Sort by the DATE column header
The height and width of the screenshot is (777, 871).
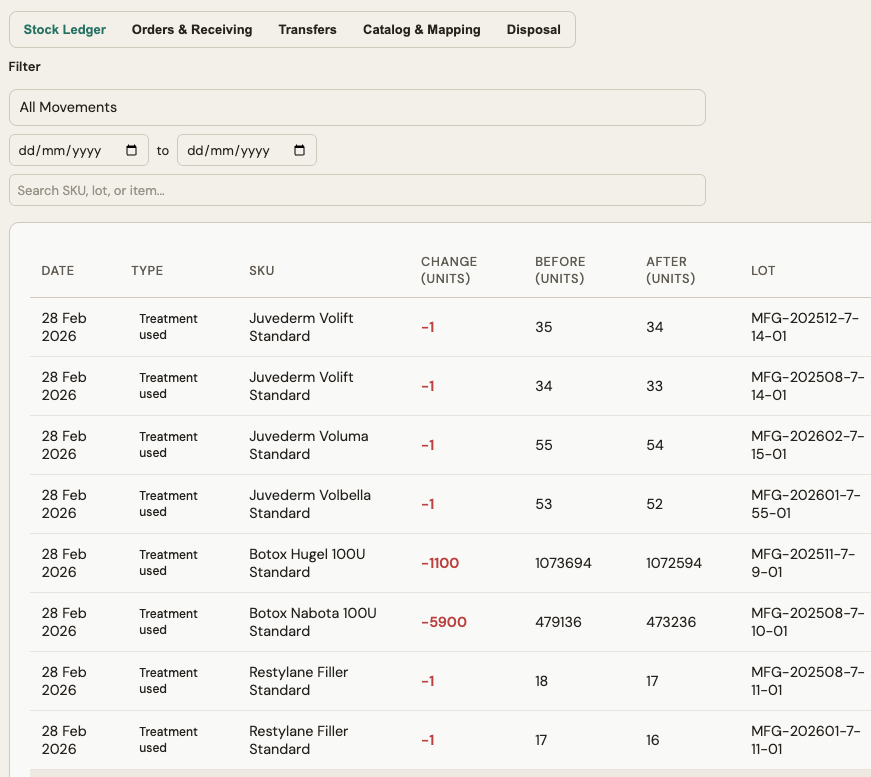coord(57,270)
